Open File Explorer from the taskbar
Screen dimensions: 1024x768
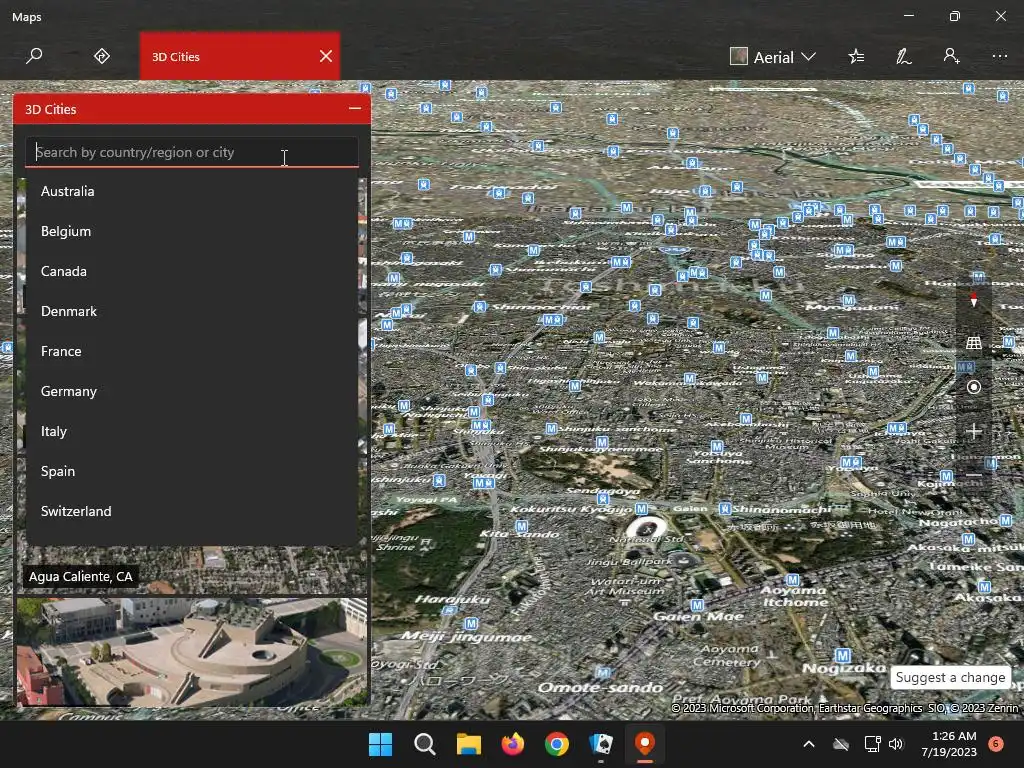tap(468, 744)
